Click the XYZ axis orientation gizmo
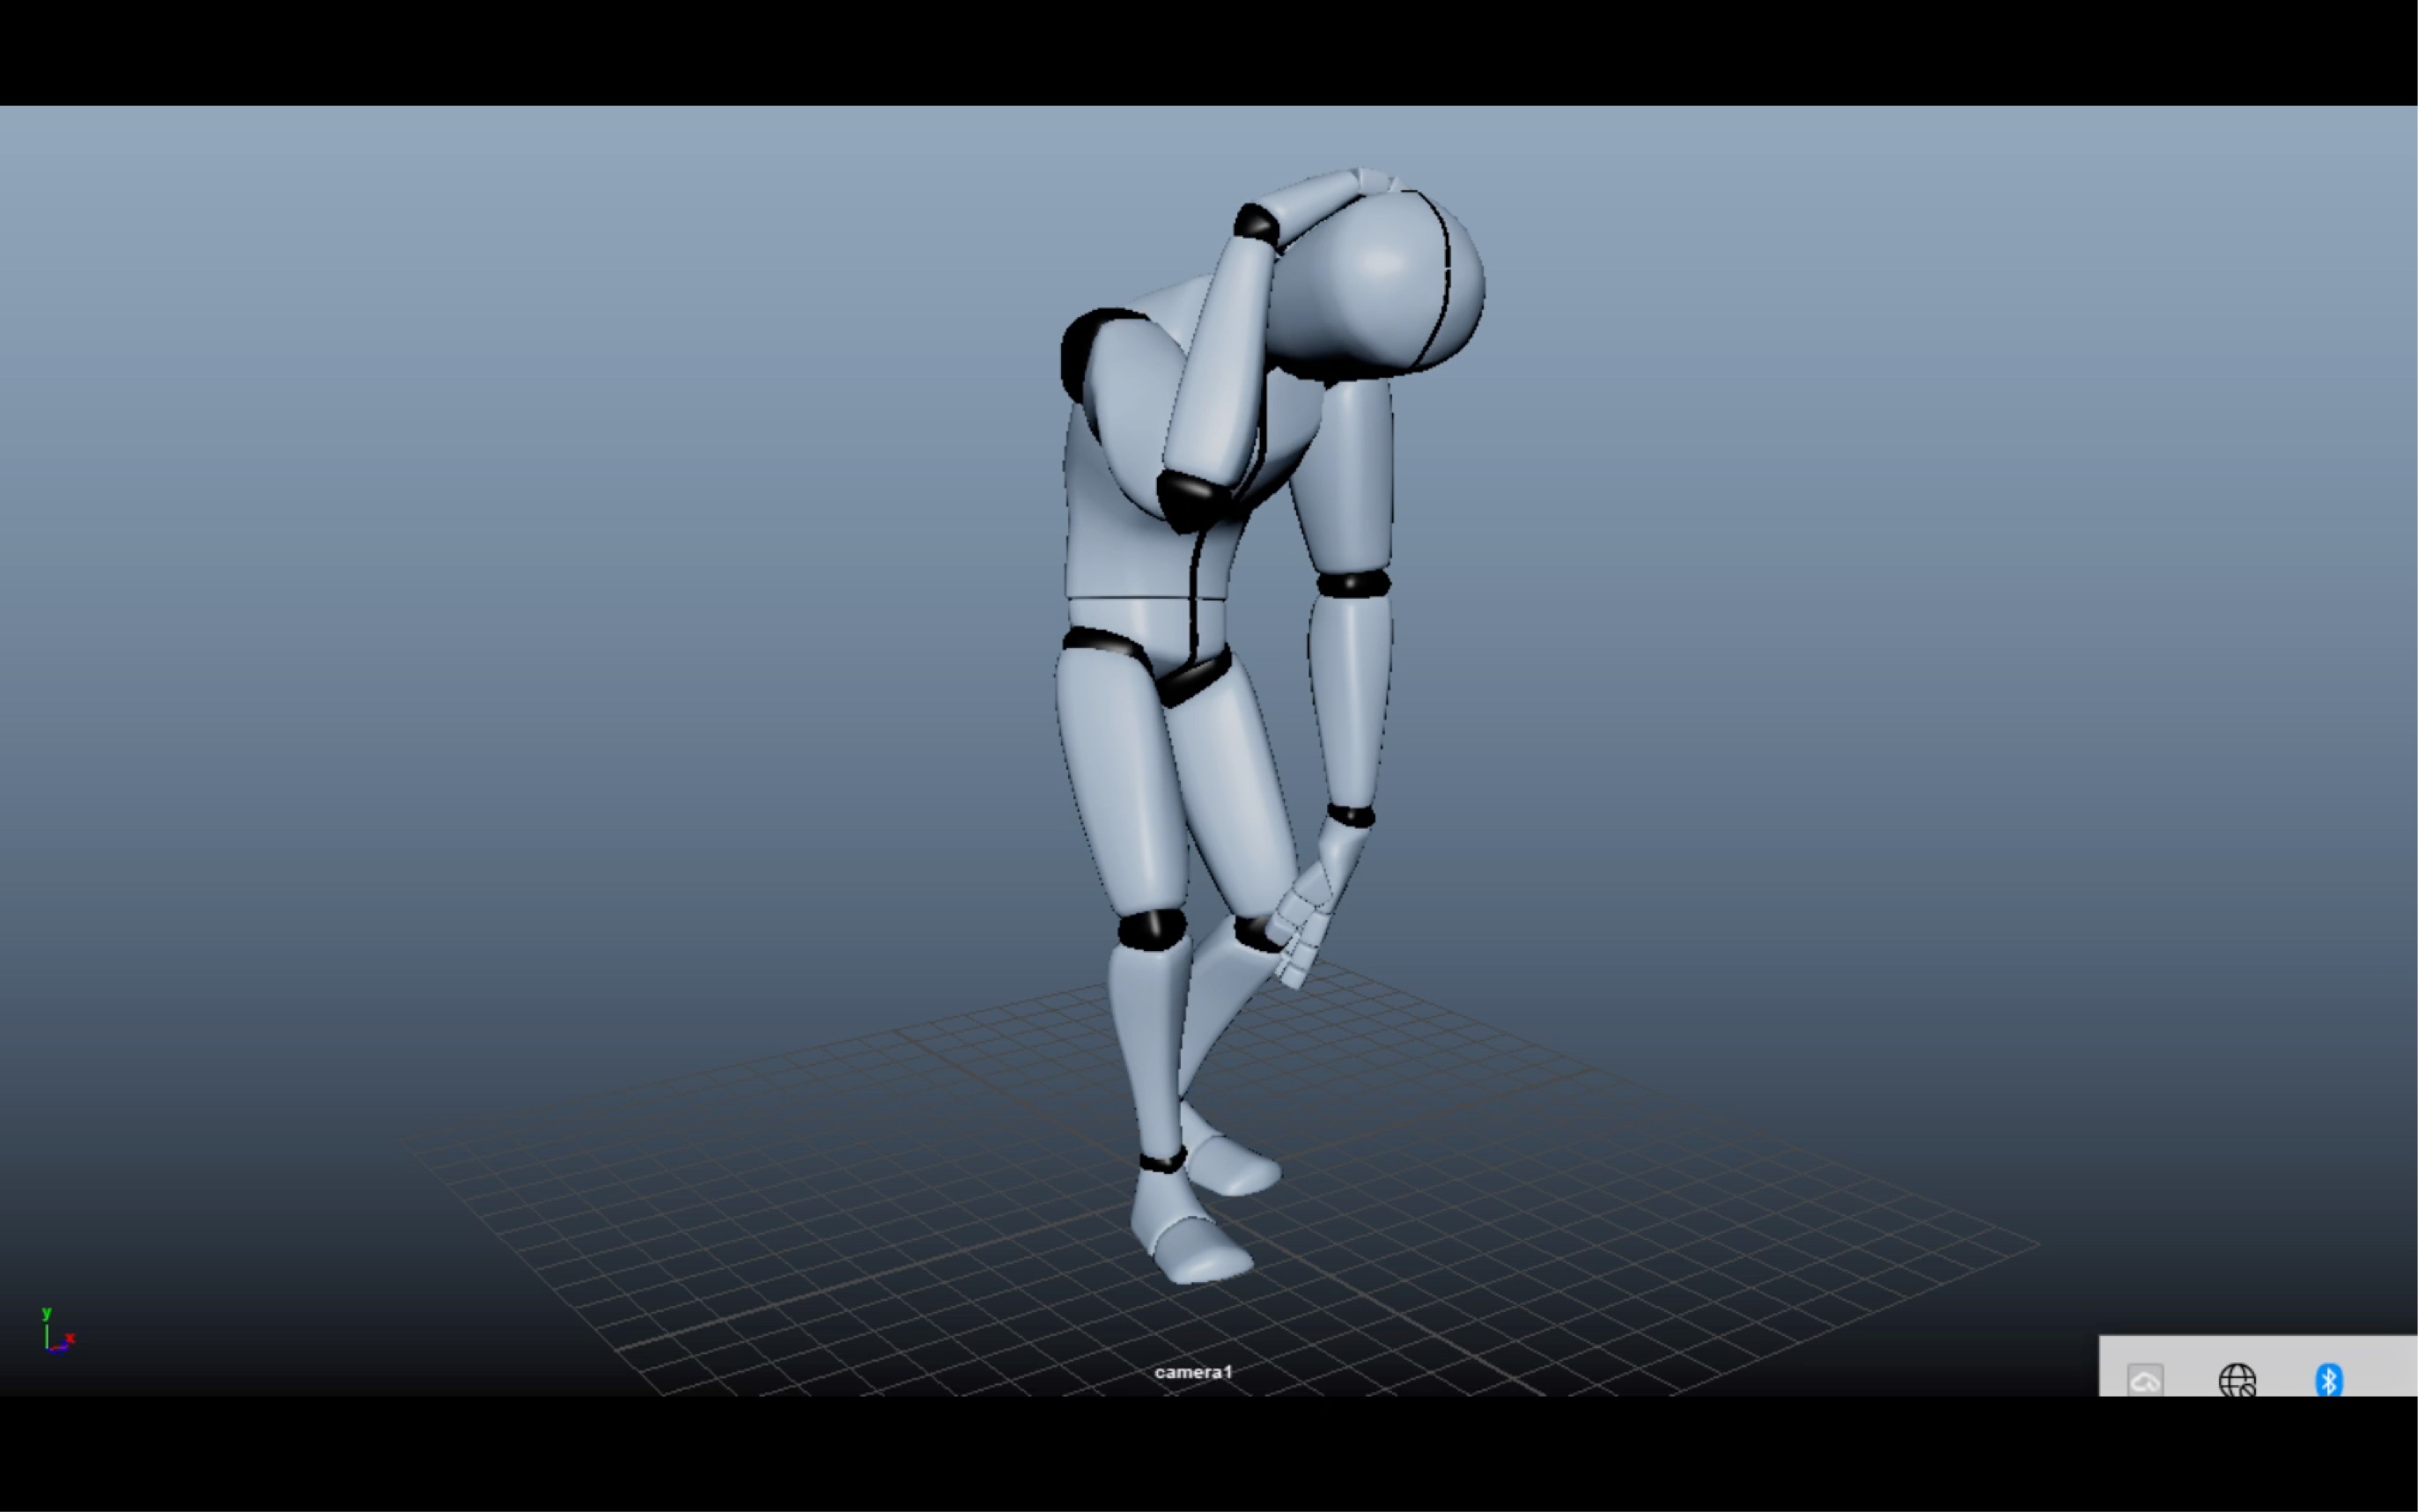Screen dimensions: 2418x1512 coord(56,1334)
